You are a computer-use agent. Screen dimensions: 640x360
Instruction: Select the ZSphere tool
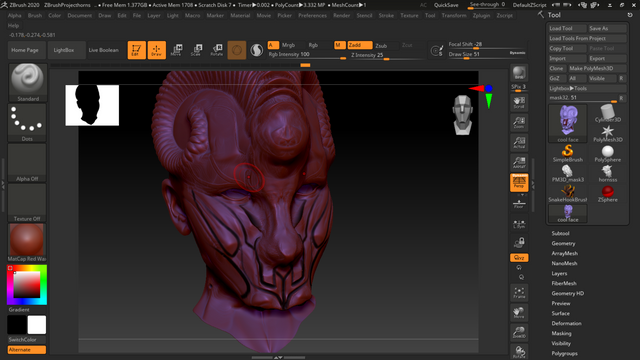pyautogui.click(x=607, y=193)
